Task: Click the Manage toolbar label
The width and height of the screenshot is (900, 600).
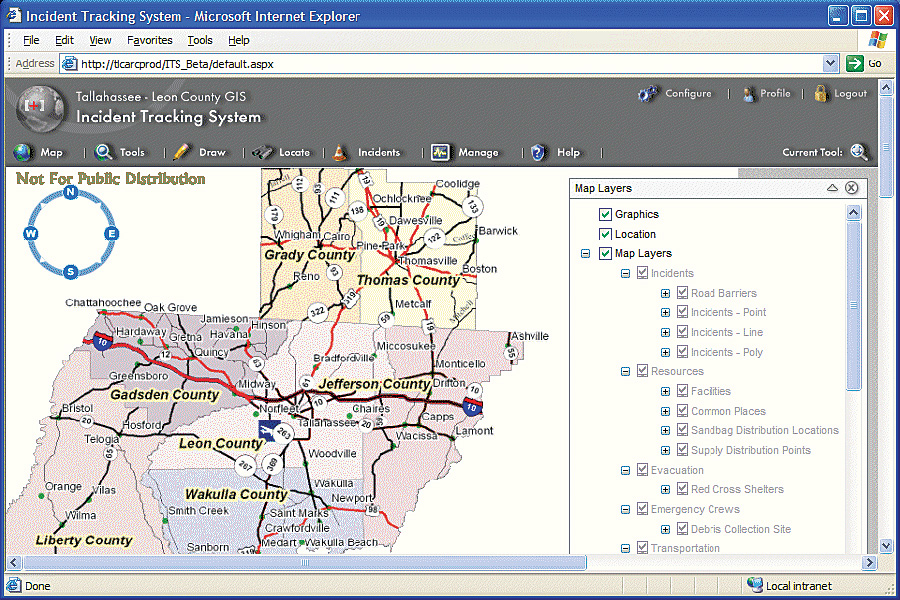Action: [478, 153]
